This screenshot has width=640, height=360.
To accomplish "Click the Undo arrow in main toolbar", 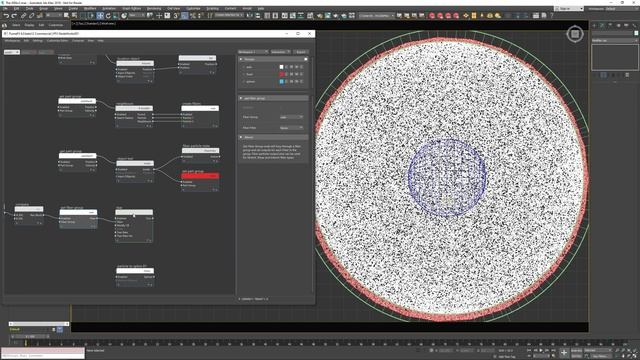I will click(x=6, y=16).
